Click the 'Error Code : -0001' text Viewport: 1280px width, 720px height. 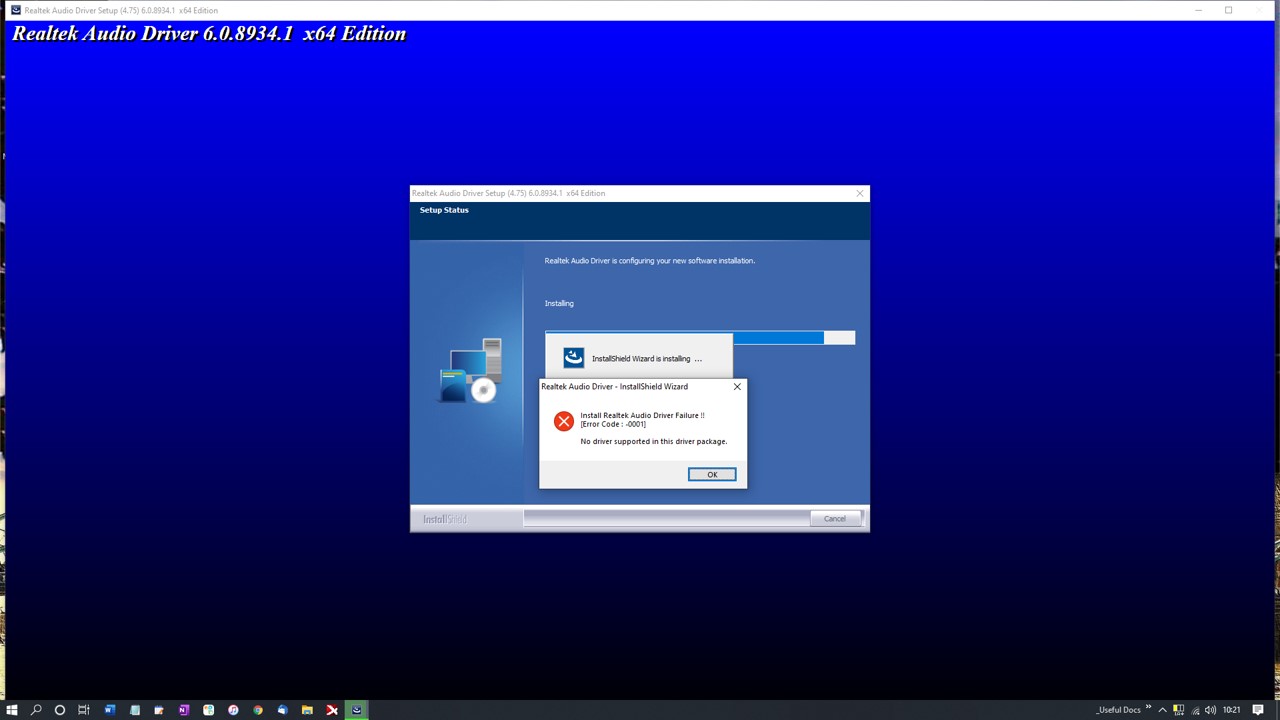click(613, 424)
